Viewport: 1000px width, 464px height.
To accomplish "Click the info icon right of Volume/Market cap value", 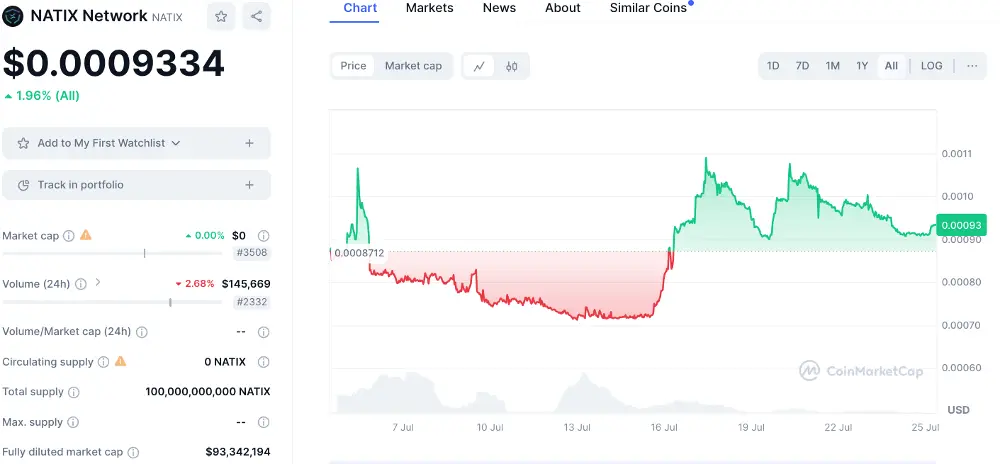I will pos(263,332).
